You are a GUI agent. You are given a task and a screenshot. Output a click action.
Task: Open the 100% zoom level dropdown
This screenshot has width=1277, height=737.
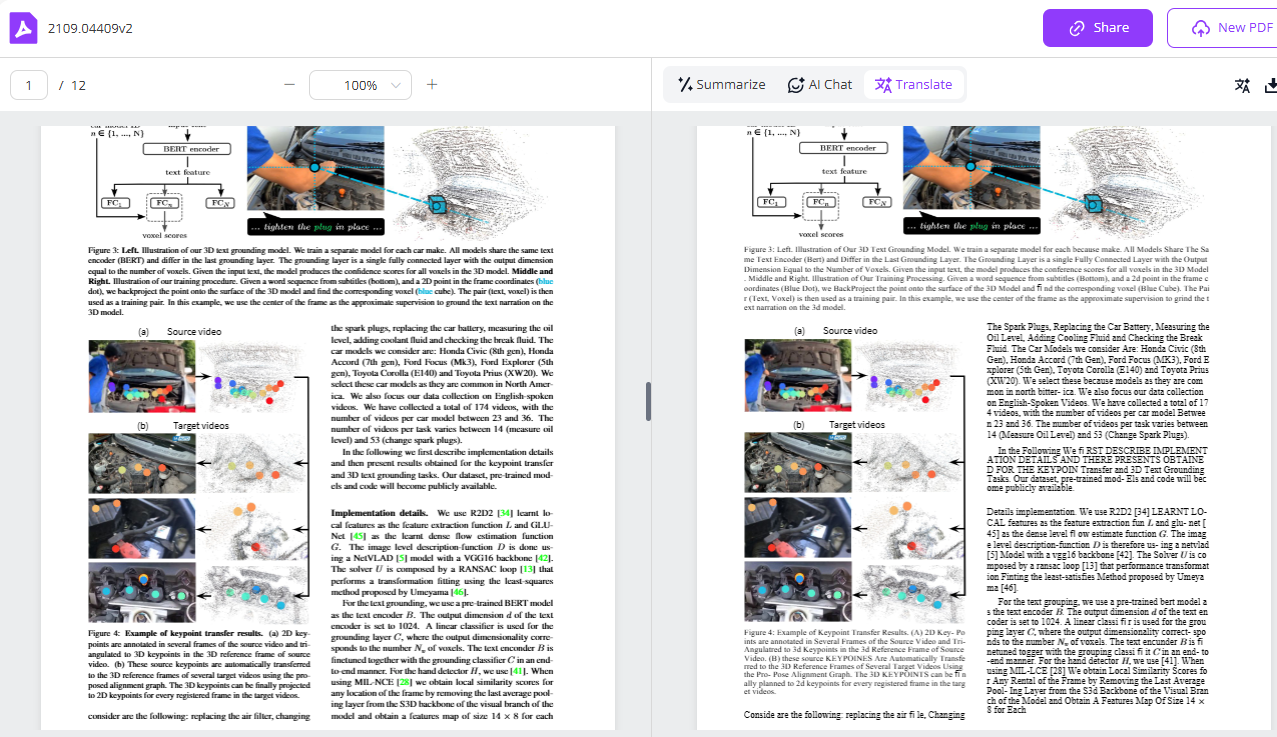[x=360, y=85]
